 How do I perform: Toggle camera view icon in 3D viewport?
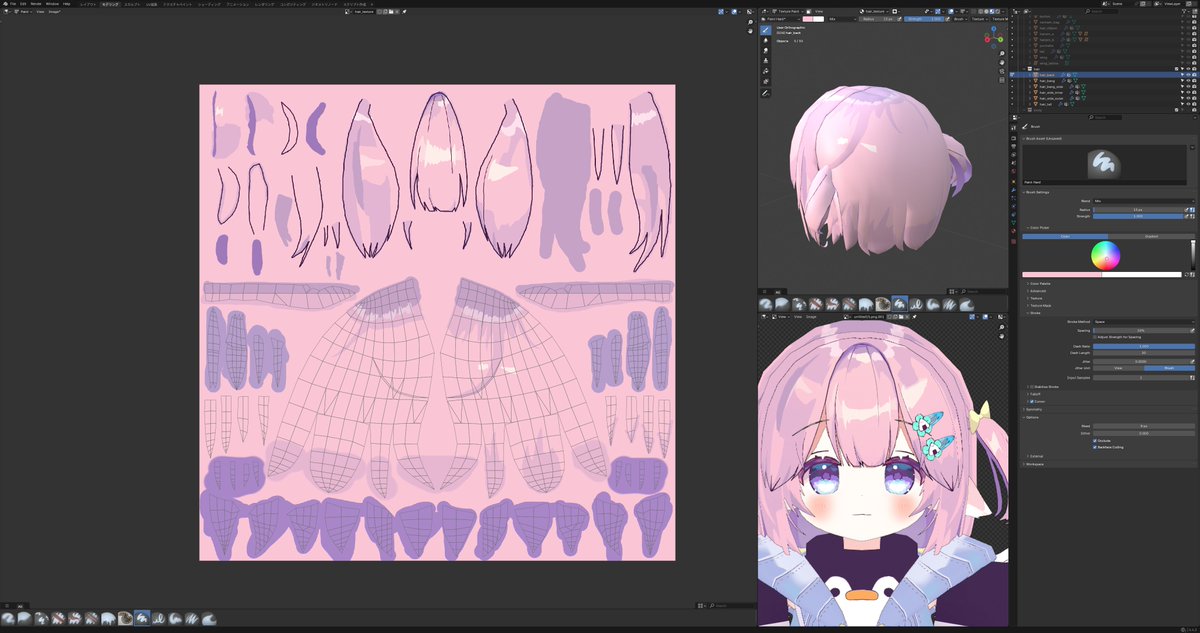click(1002, 71)
